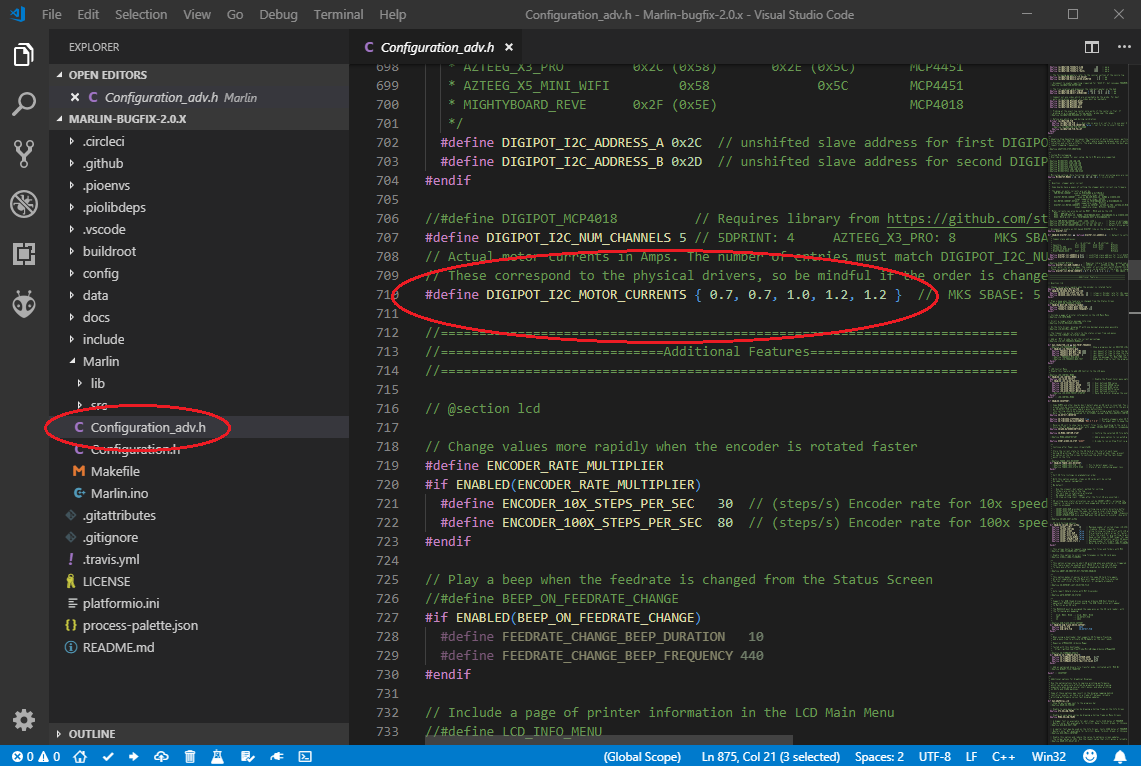Image resolution: width=1141 pixels, height=766 pixels.
Task: Open the PlatformIO alien icon view
Action: (x=23, y=304)
